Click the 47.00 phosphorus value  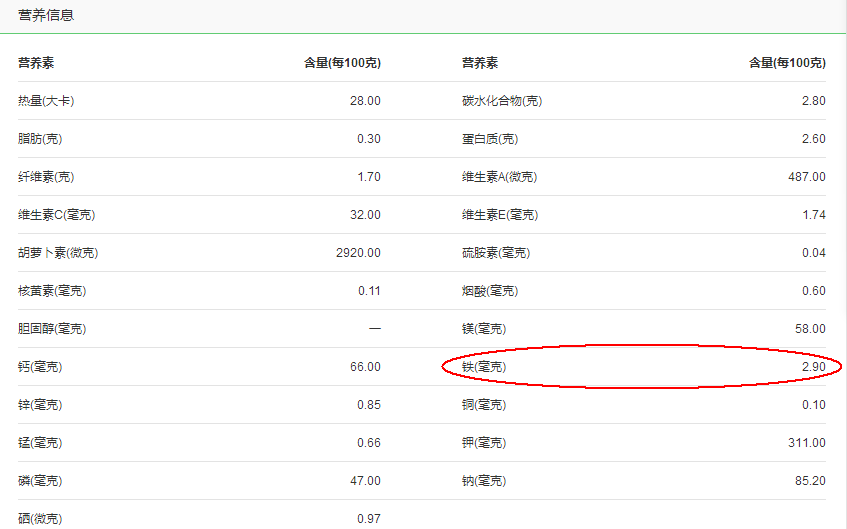[x=365, y=480]
